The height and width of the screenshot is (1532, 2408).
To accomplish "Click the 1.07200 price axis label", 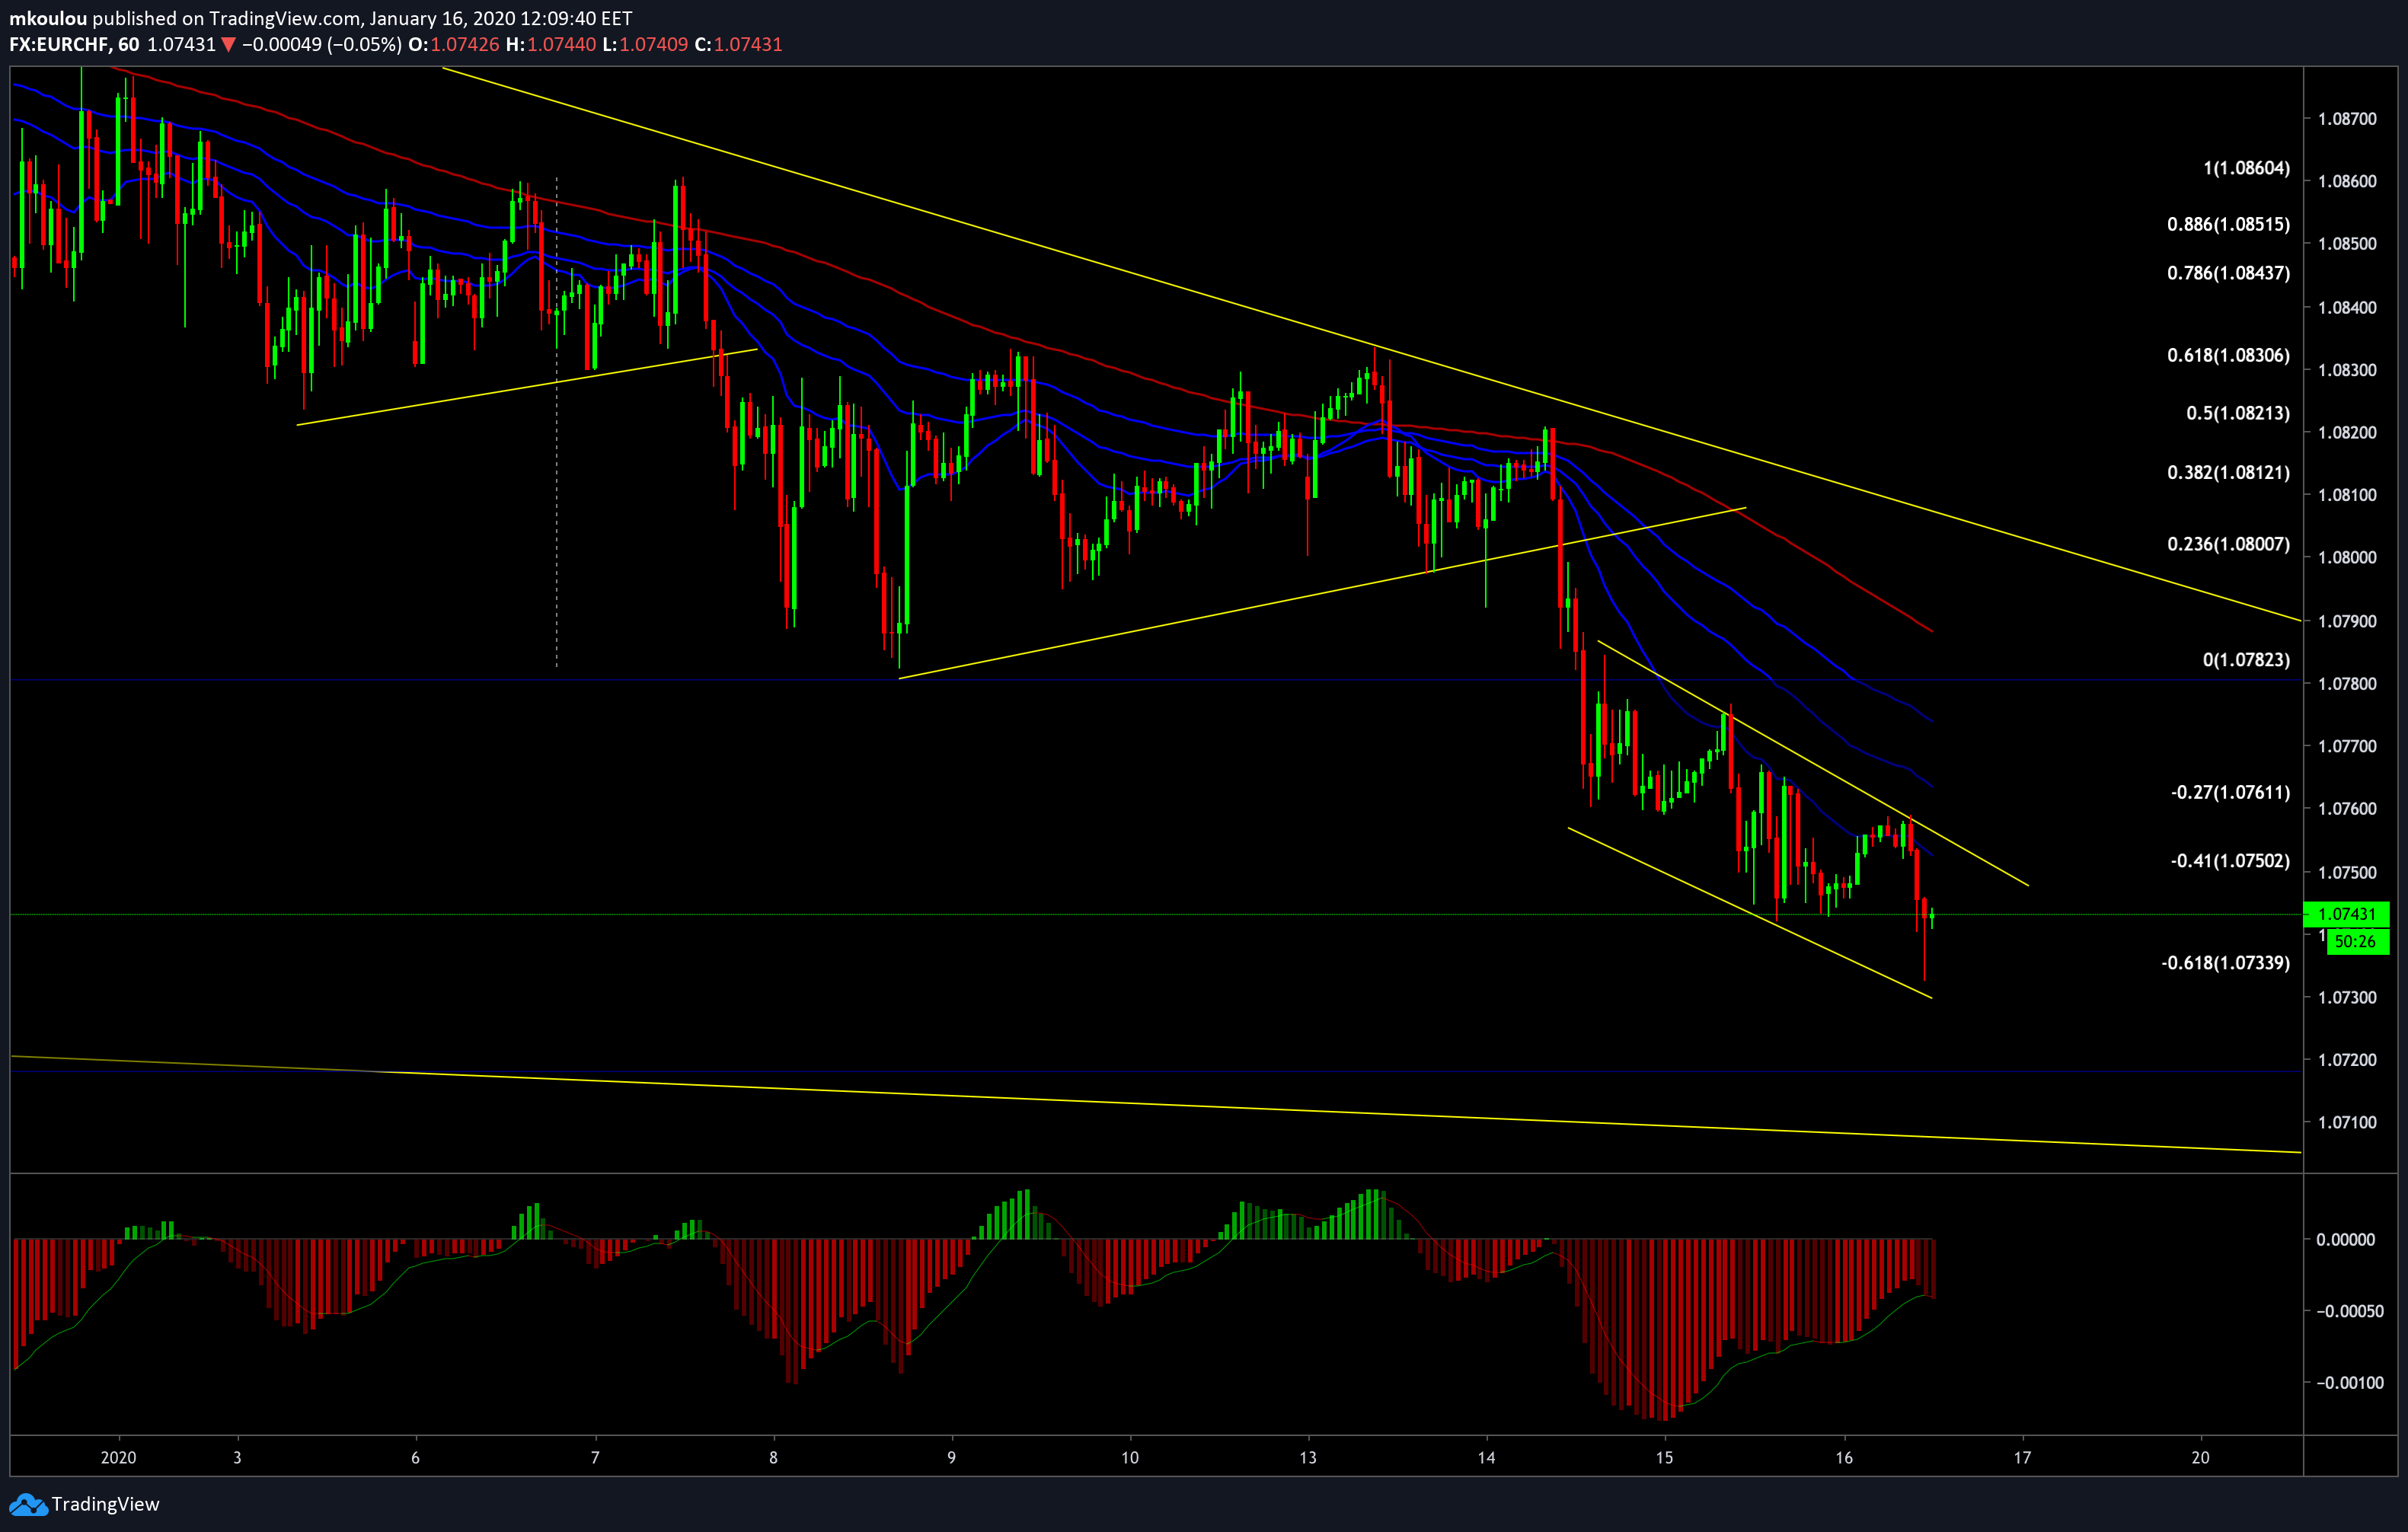I will (2347, 1060).
